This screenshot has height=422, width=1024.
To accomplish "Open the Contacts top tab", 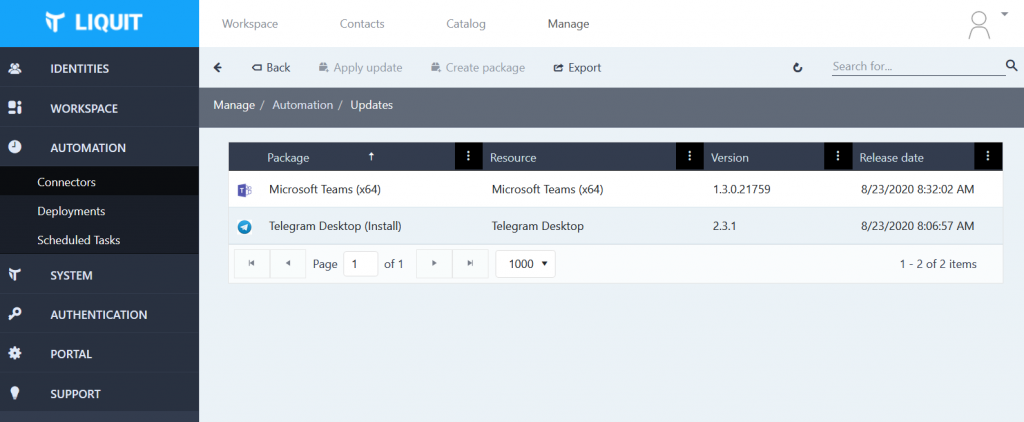I will [362, 24].
